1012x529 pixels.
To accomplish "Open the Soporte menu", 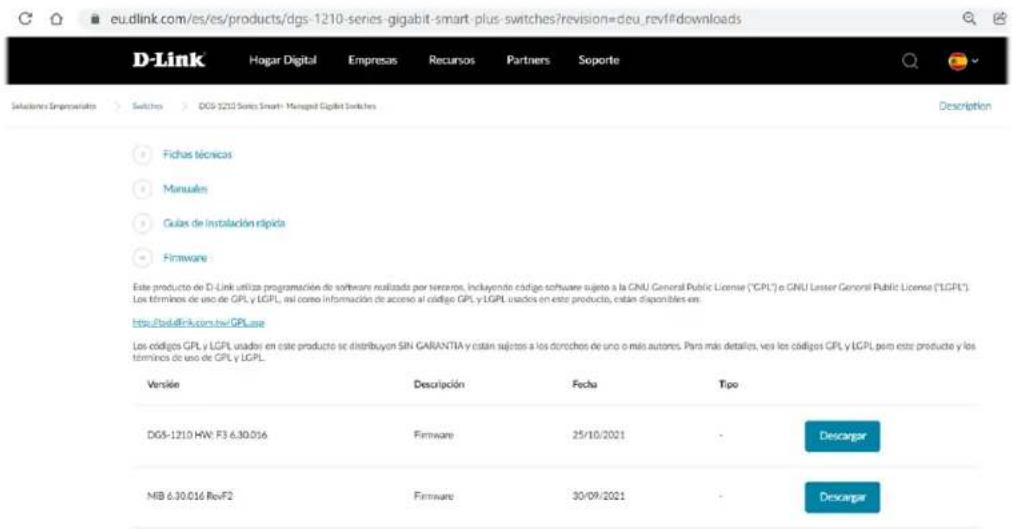I will point(598,60).
